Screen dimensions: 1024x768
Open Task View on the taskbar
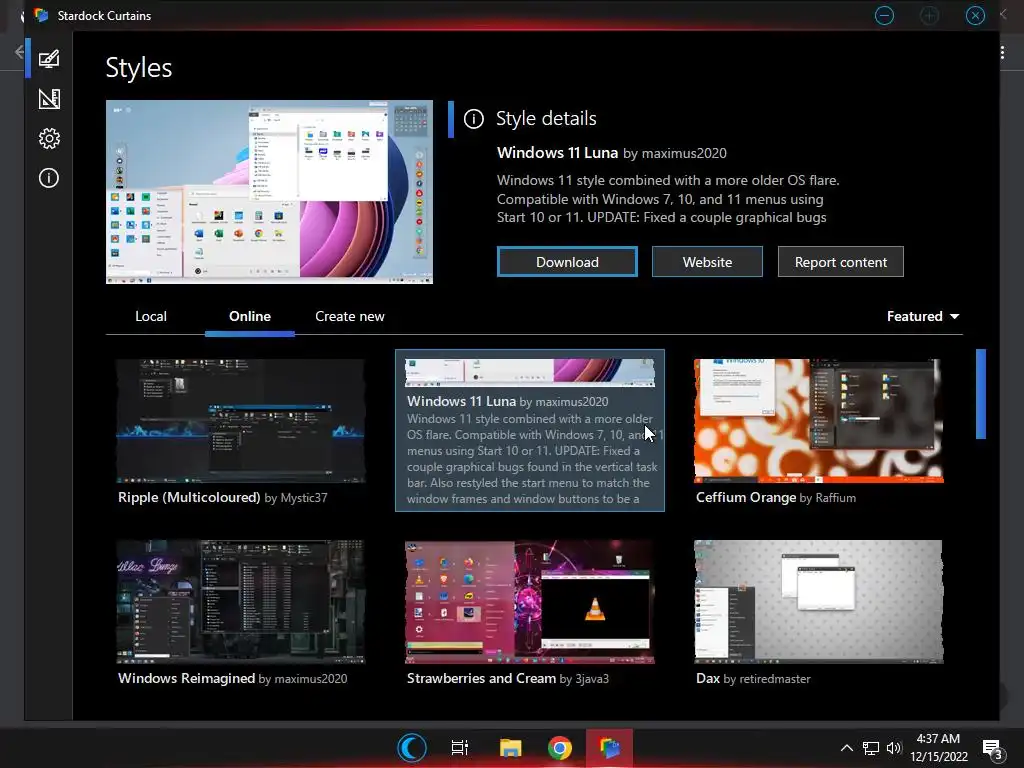[x=460, y=748]
